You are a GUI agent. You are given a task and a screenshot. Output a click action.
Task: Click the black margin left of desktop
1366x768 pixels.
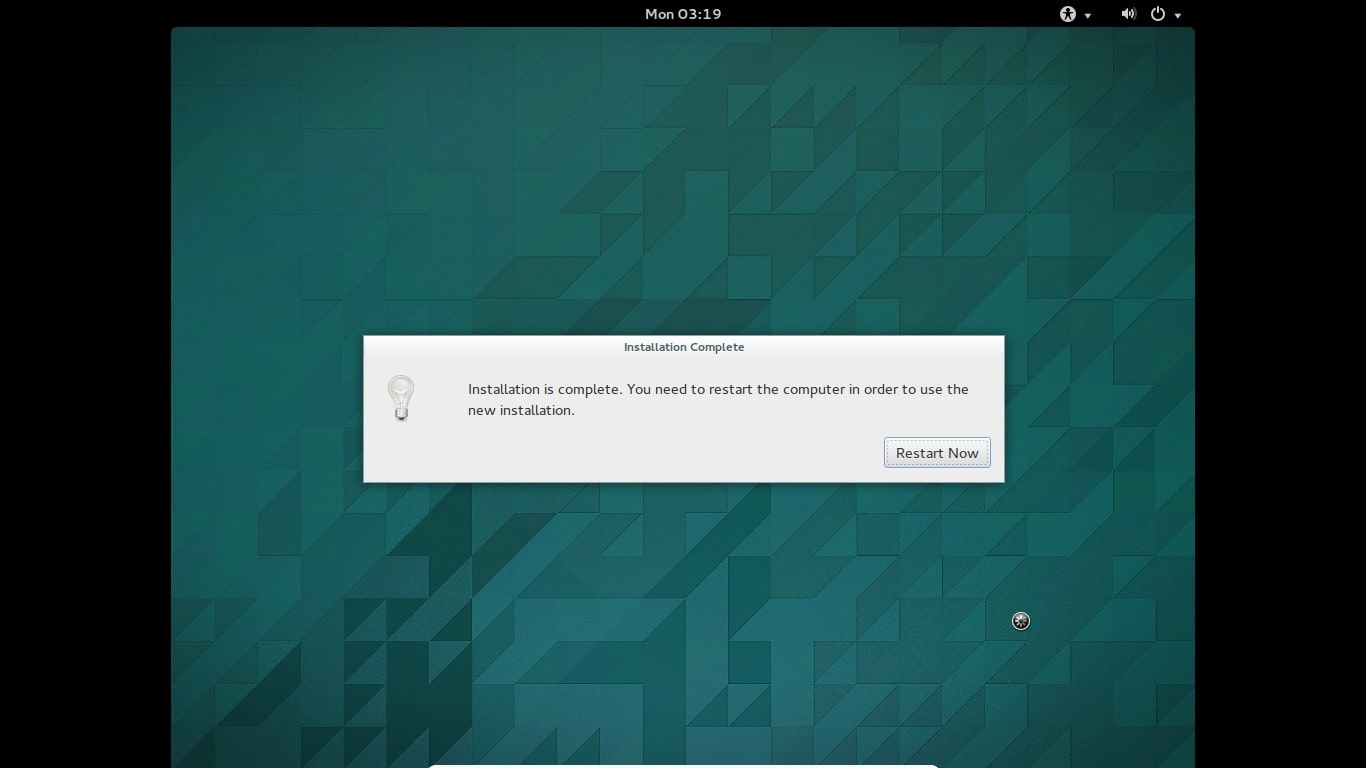[x=85, y=400]
